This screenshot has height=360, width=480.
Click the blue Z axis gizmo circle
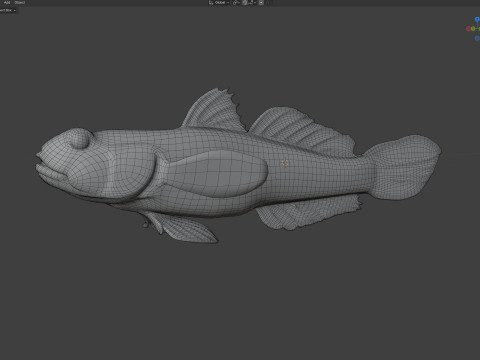(x=477, y=19)
